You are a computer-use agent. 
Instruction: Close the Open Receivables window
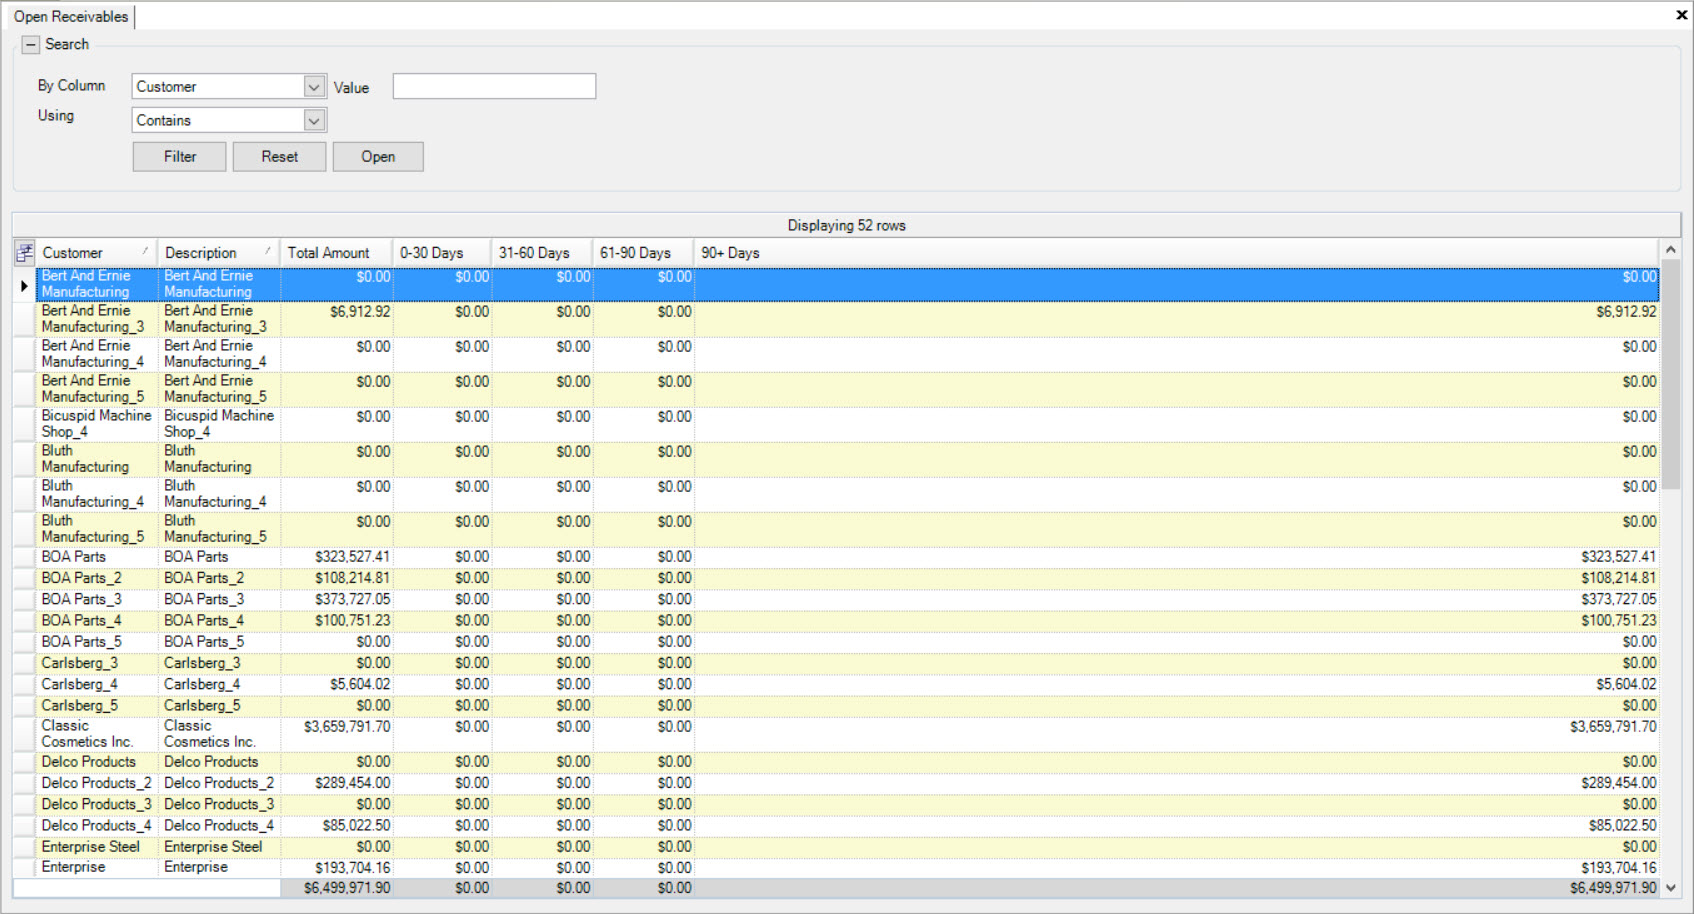1681,14
